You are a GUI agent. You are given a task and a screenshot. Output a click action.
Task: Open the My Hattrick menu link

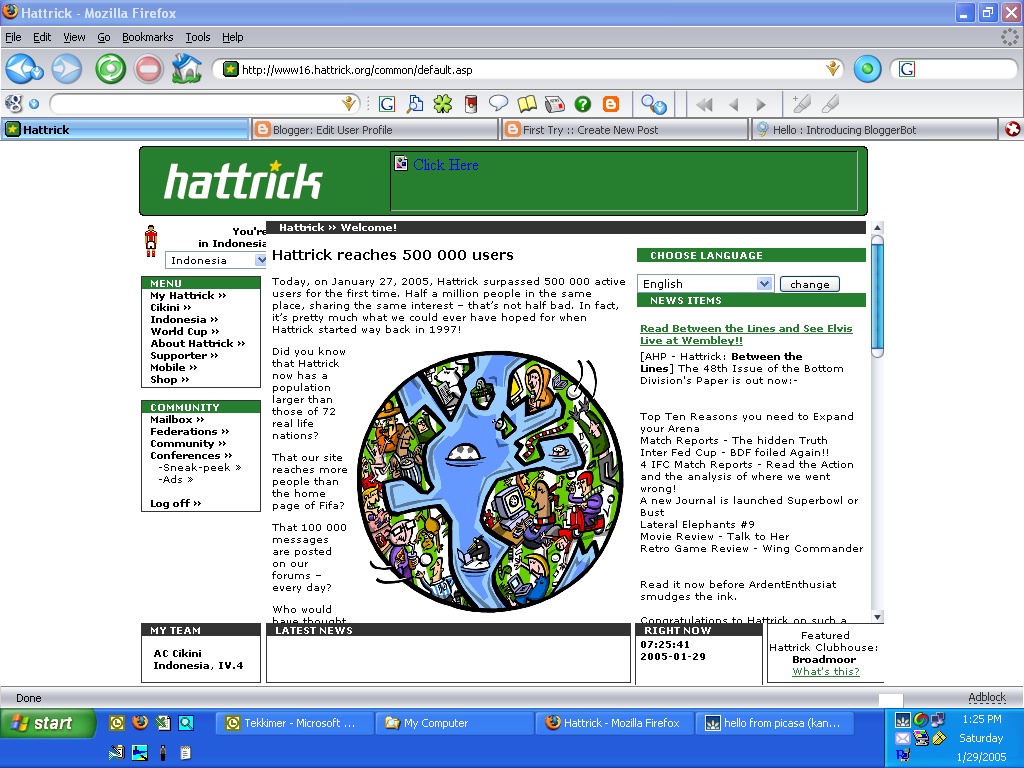point(188,295)
